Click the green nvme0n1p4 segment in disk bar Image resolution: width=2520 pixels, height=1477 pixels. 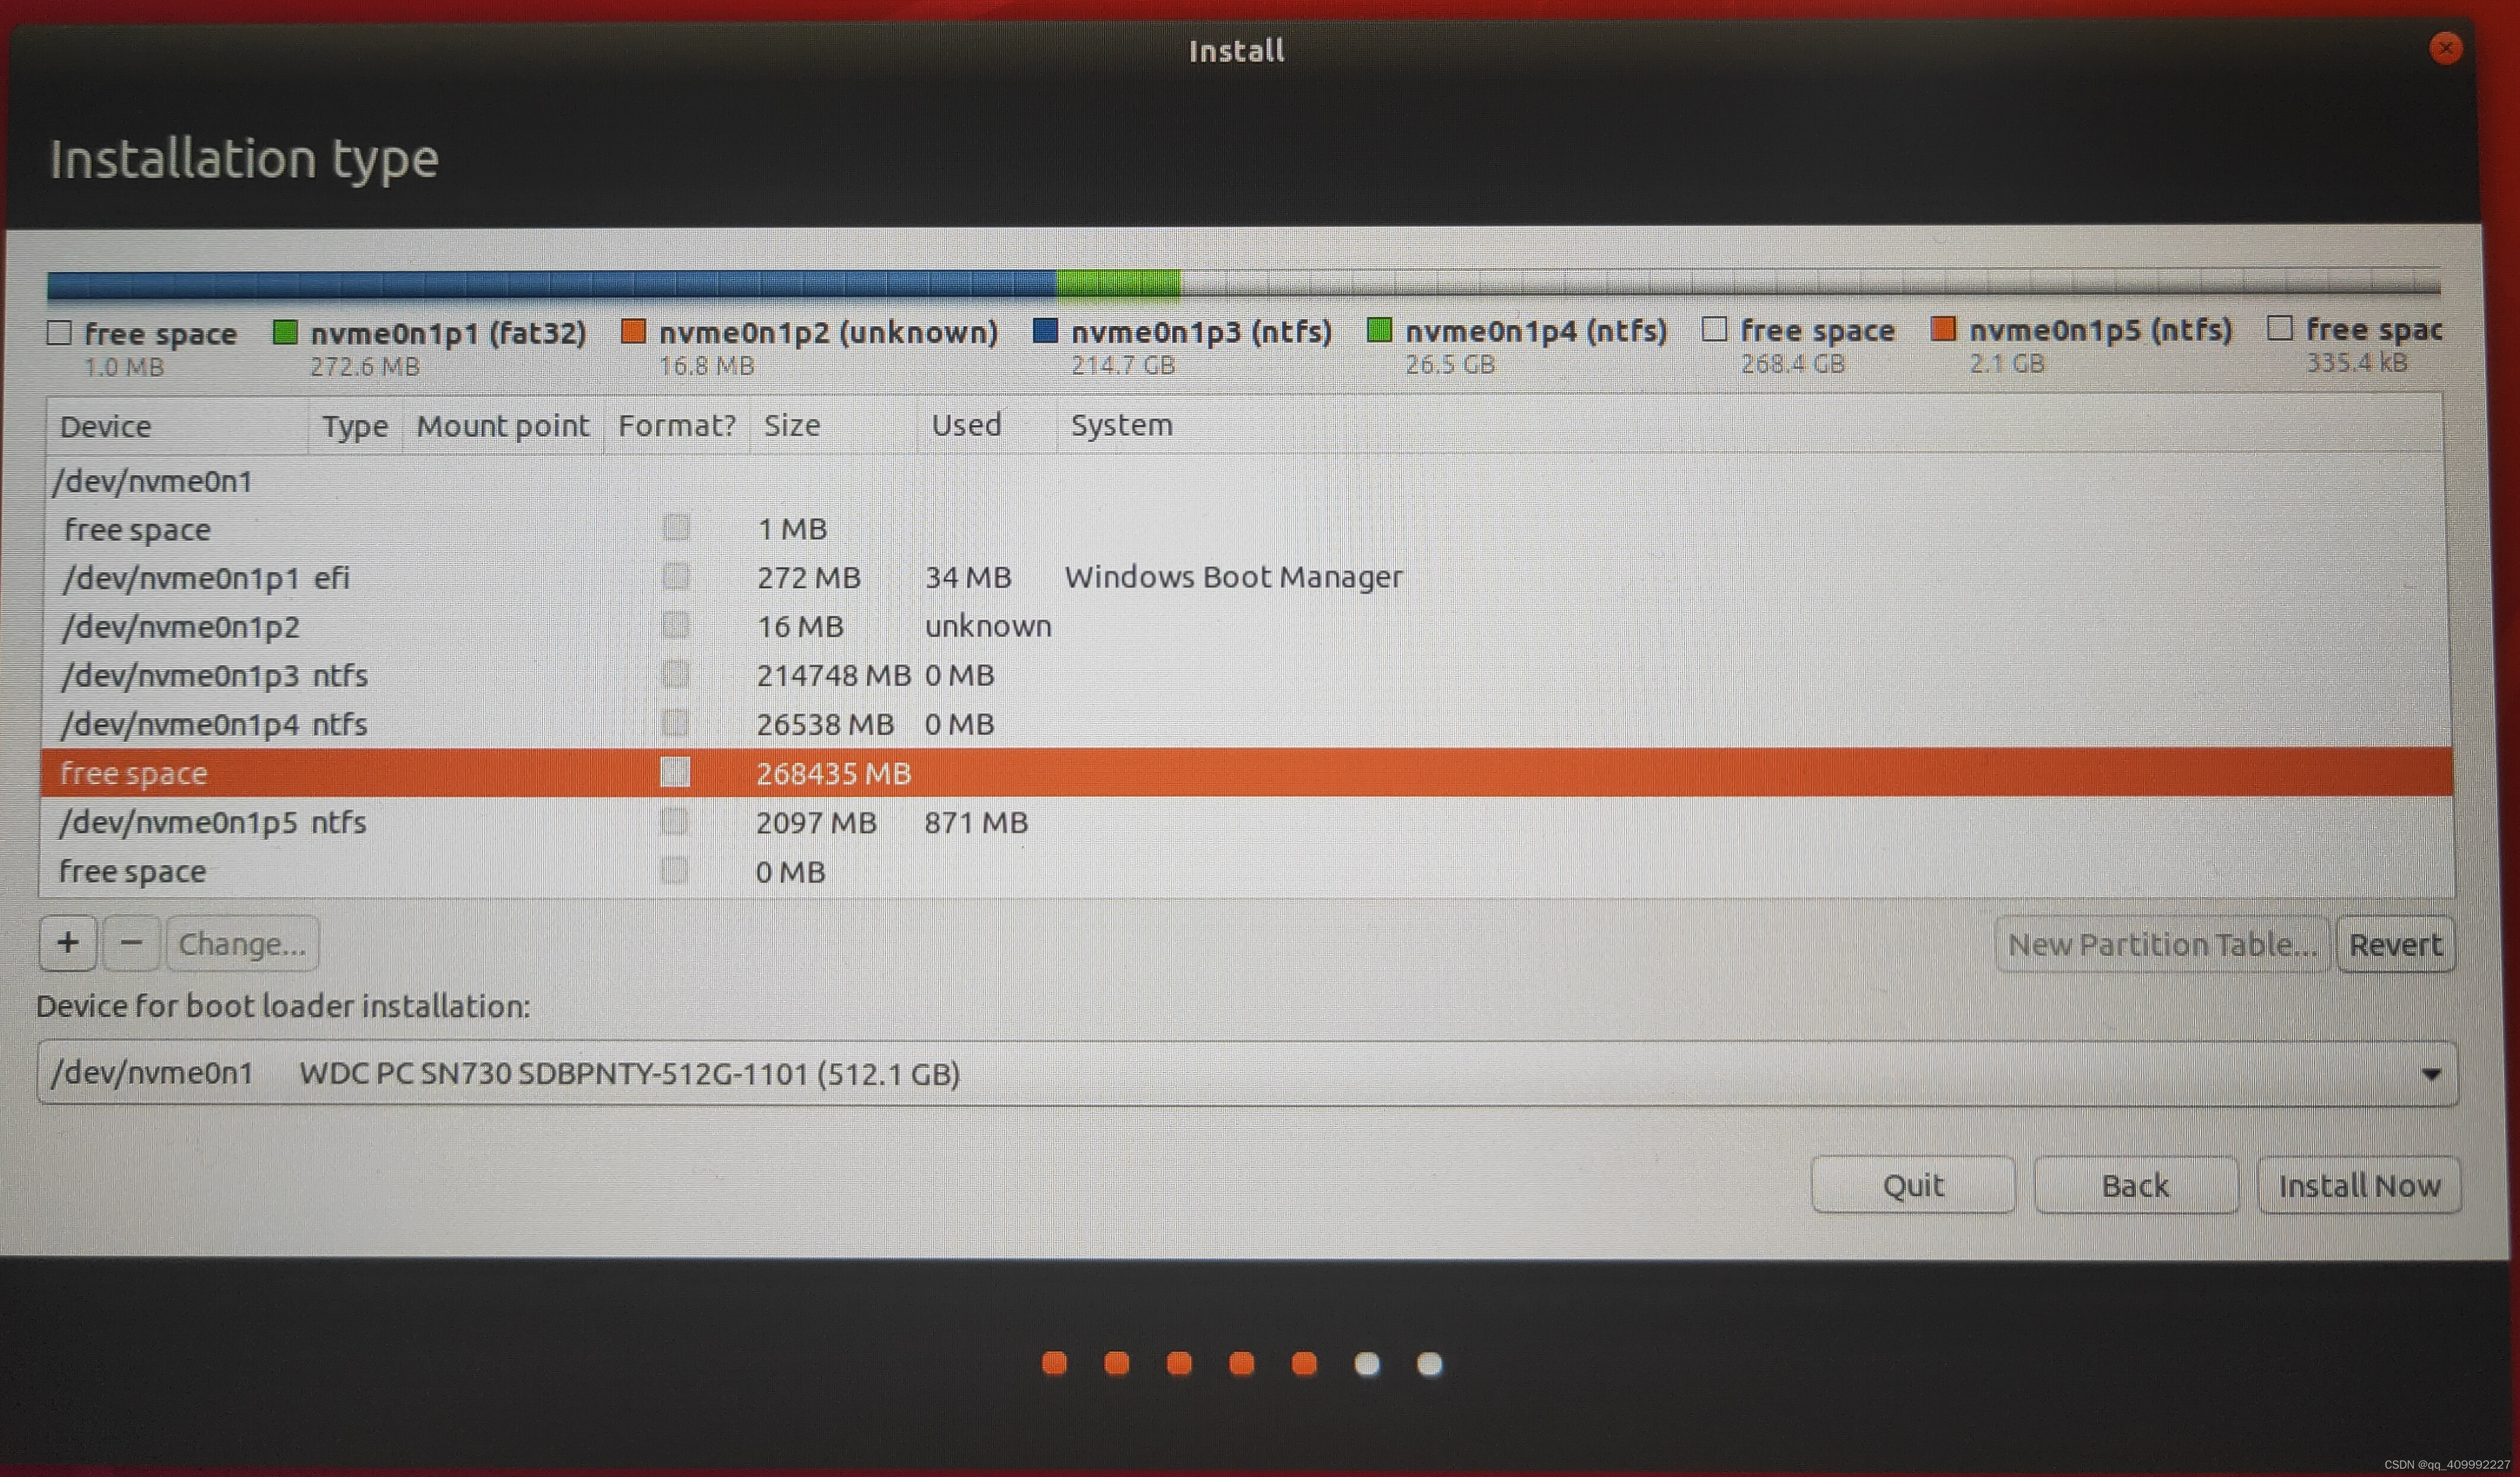pyautogui.click(x=1118, y=284)
